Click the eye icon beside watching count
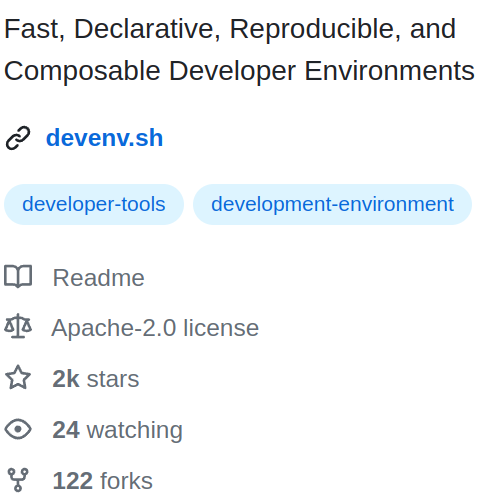Screen dimensions: 497x503 coord(18,429)
